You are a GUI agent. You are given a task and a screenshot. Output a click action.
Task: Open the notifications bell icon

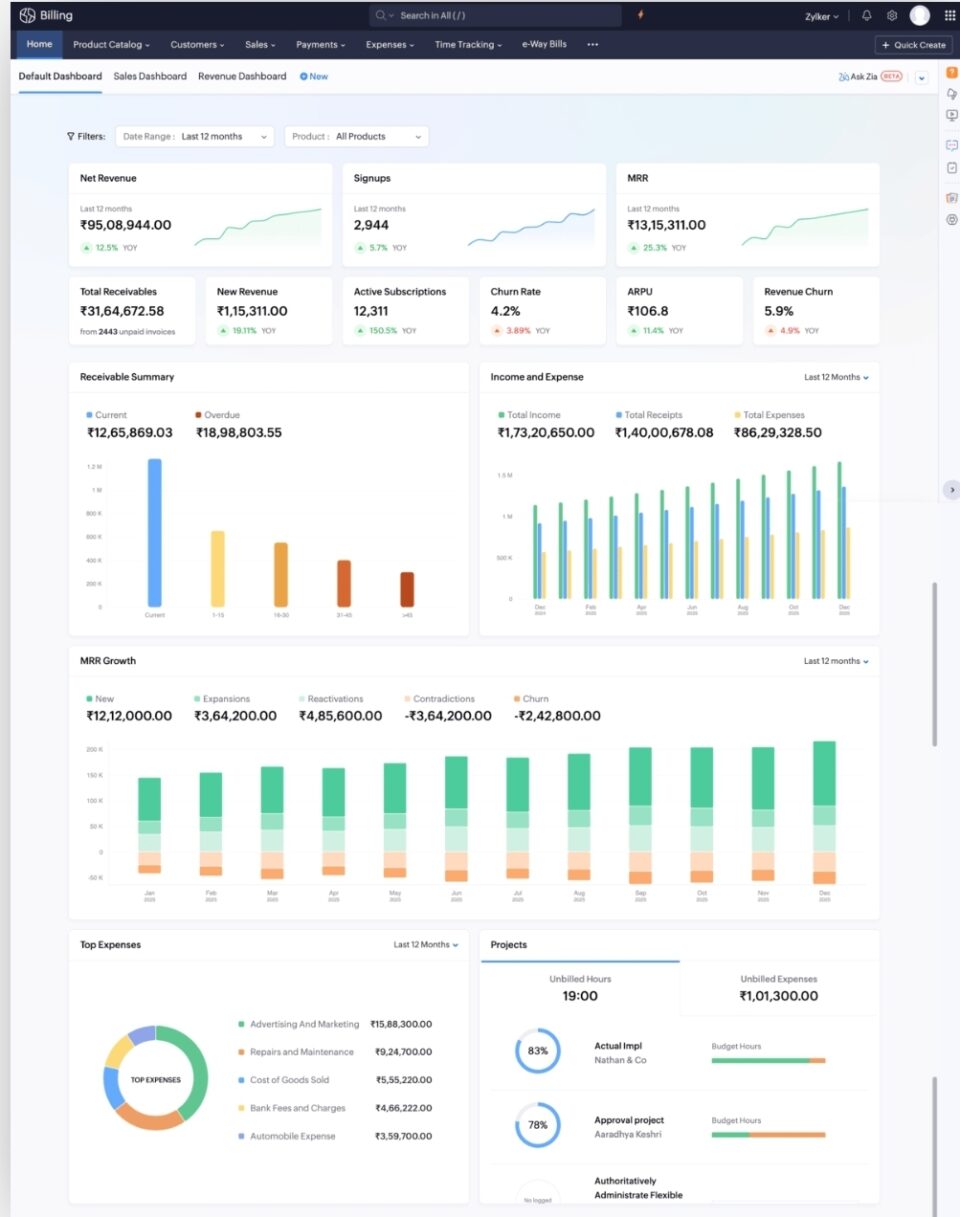point(866,16)
